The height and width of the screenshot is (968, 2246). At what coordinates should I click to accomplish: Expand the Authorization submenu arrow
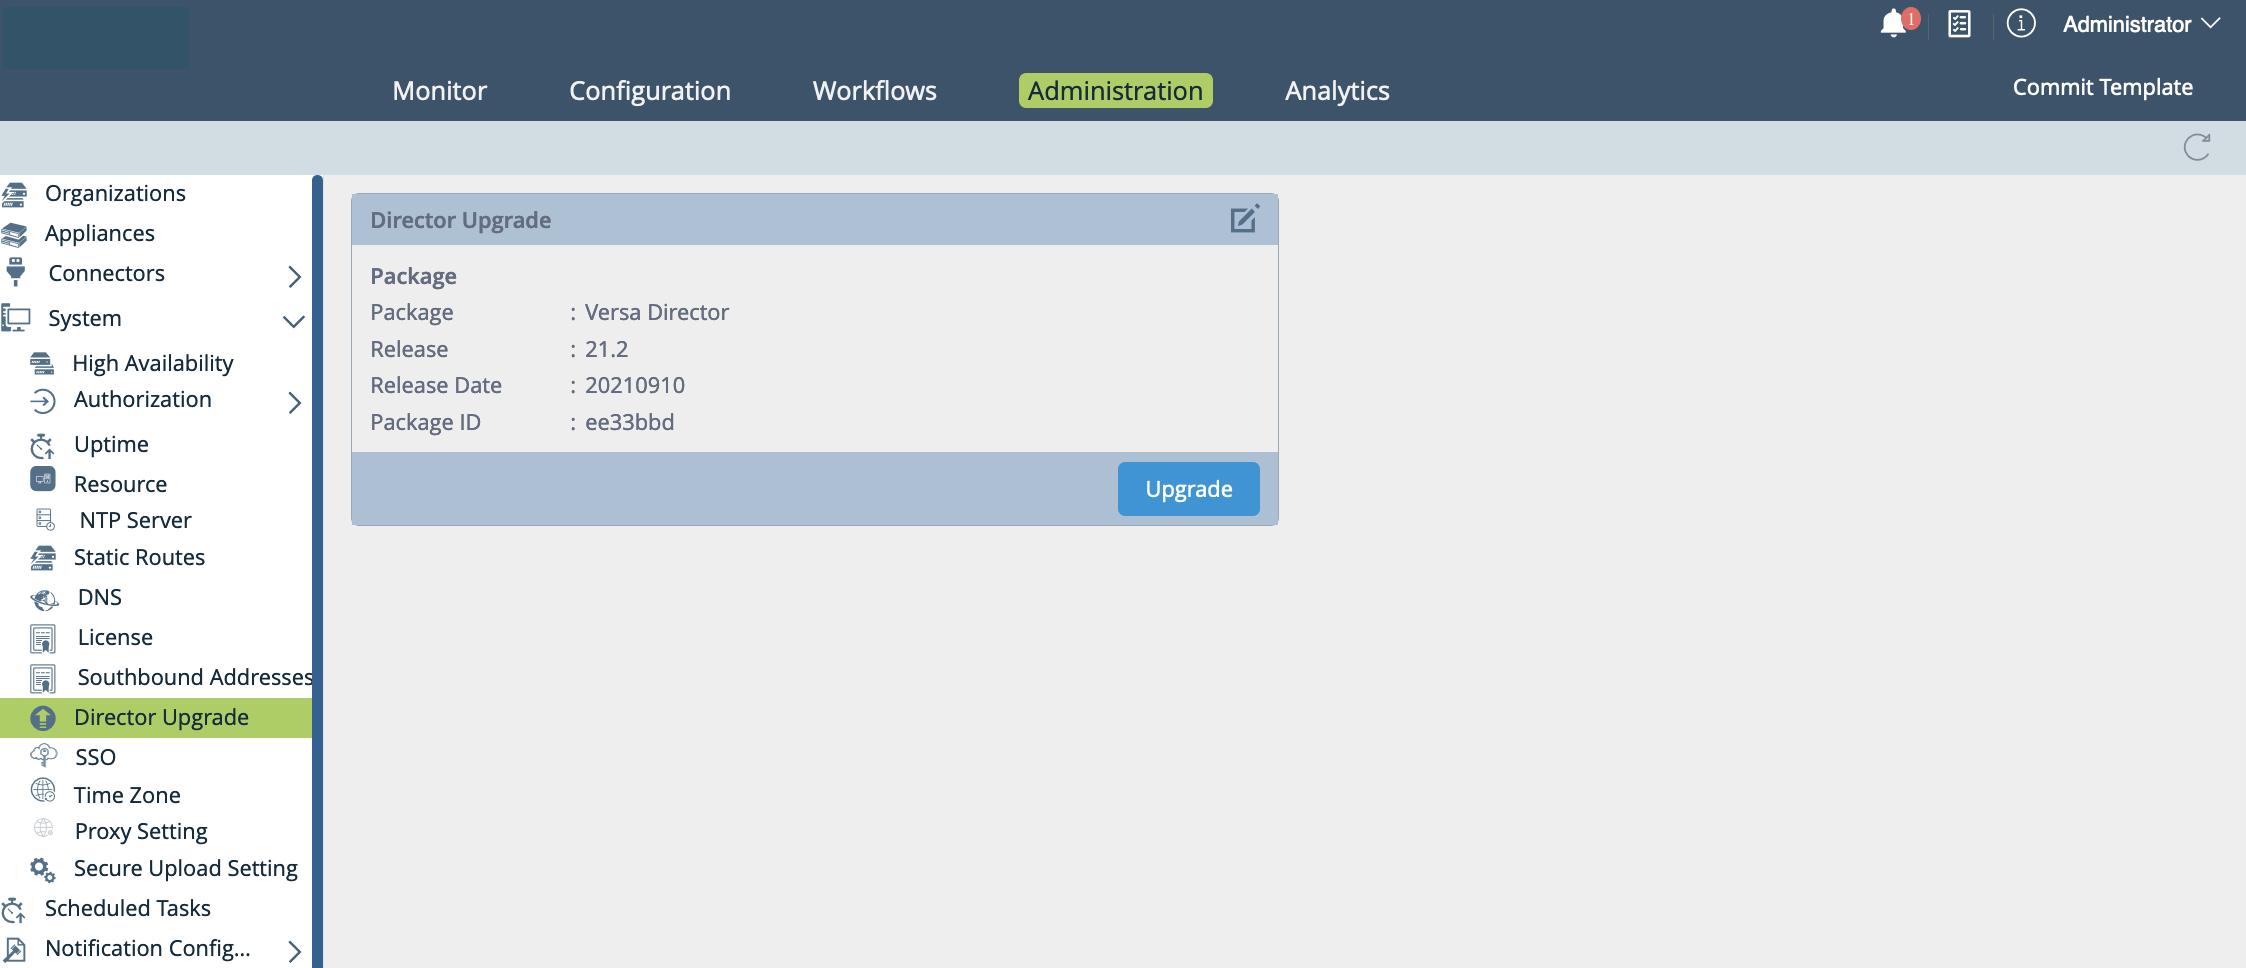[294, 403]
